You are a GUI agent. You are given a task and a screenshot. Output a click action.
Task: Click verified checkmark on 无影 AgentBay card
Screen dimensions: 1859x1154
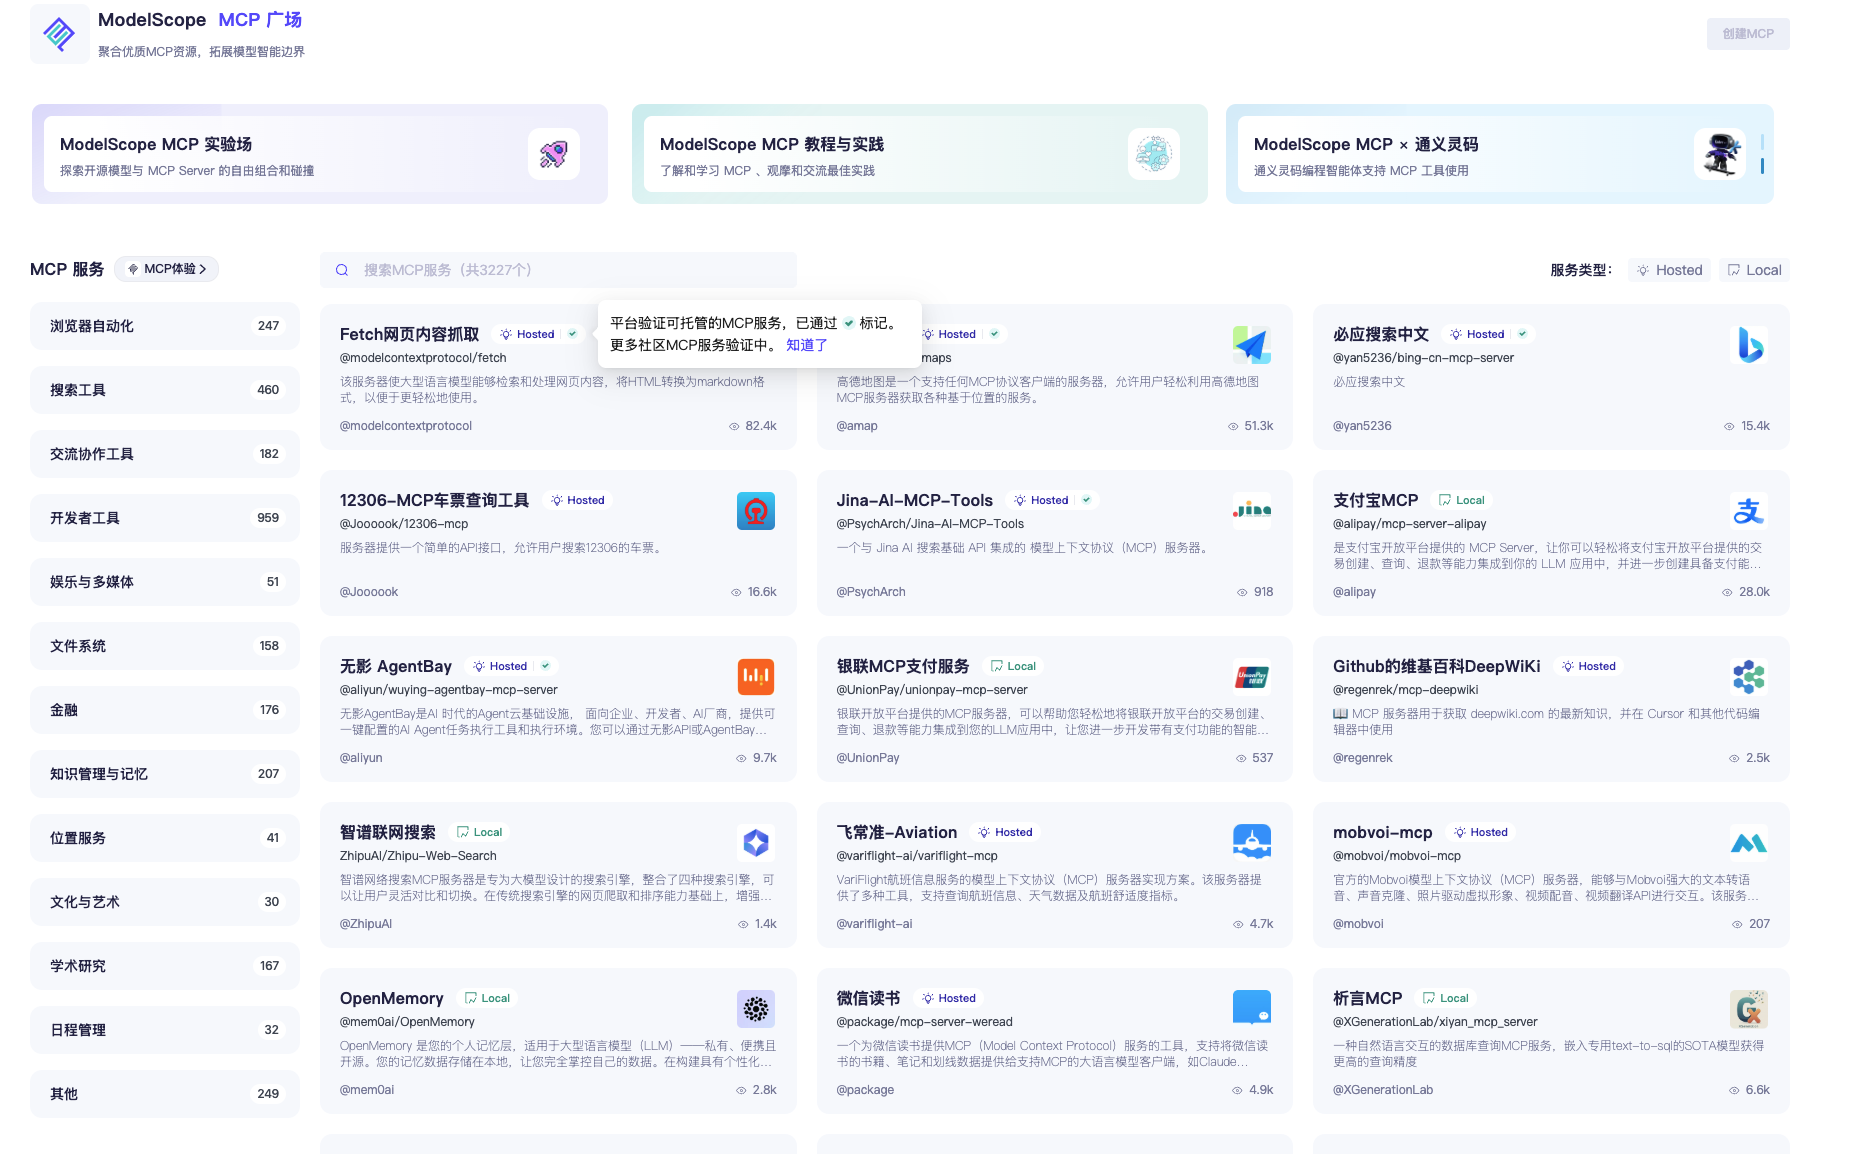click(546, 666)
